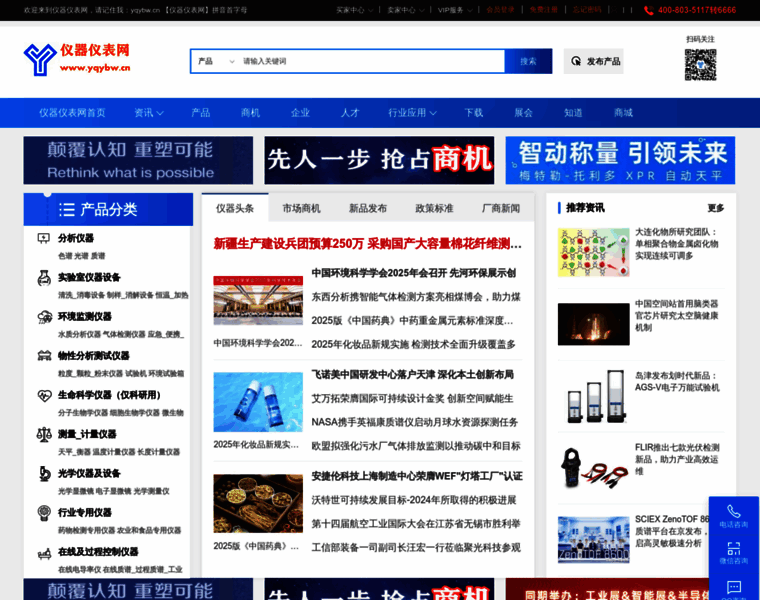Open the 岛津 AGS-V 试验机 news thumbnail
The width and height of the screenshot is (760, 600).
593,394
